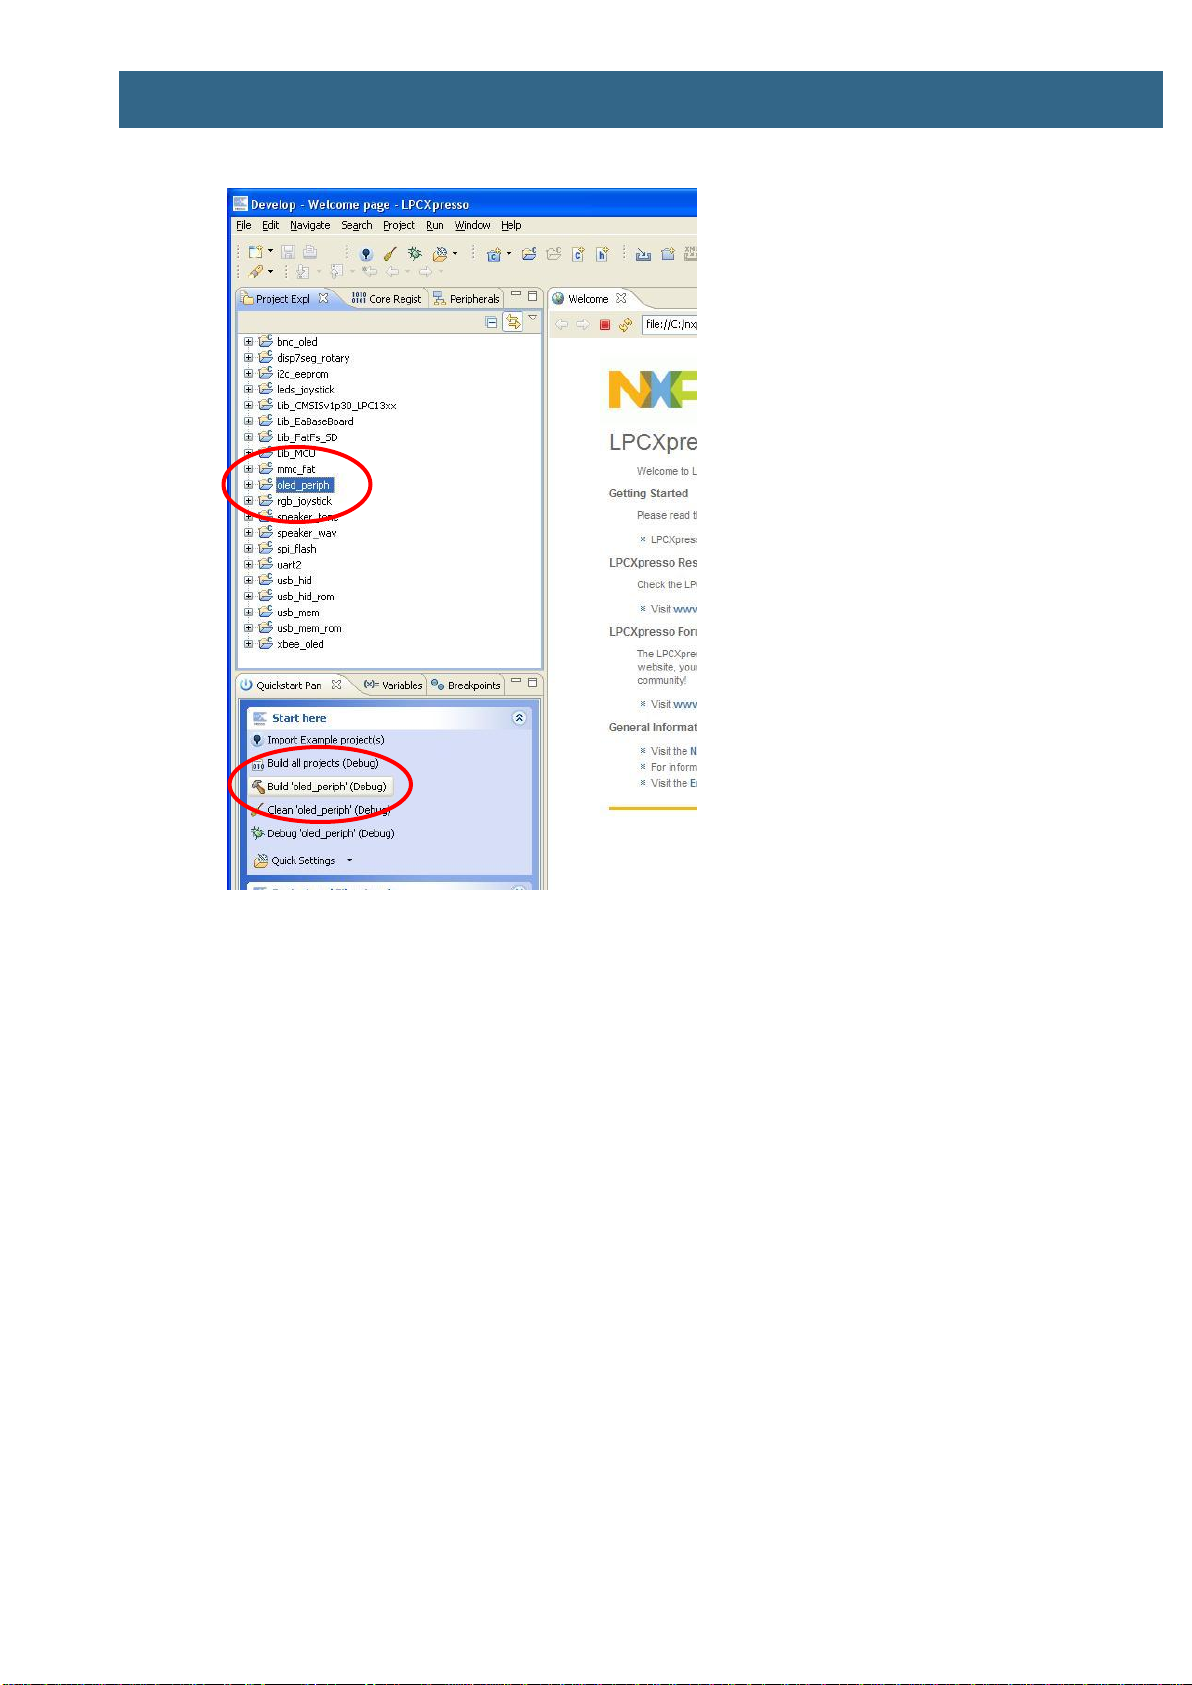1192x1685 pixels.
Task: Open the Navigate menu
Action: tap(310, 225)
